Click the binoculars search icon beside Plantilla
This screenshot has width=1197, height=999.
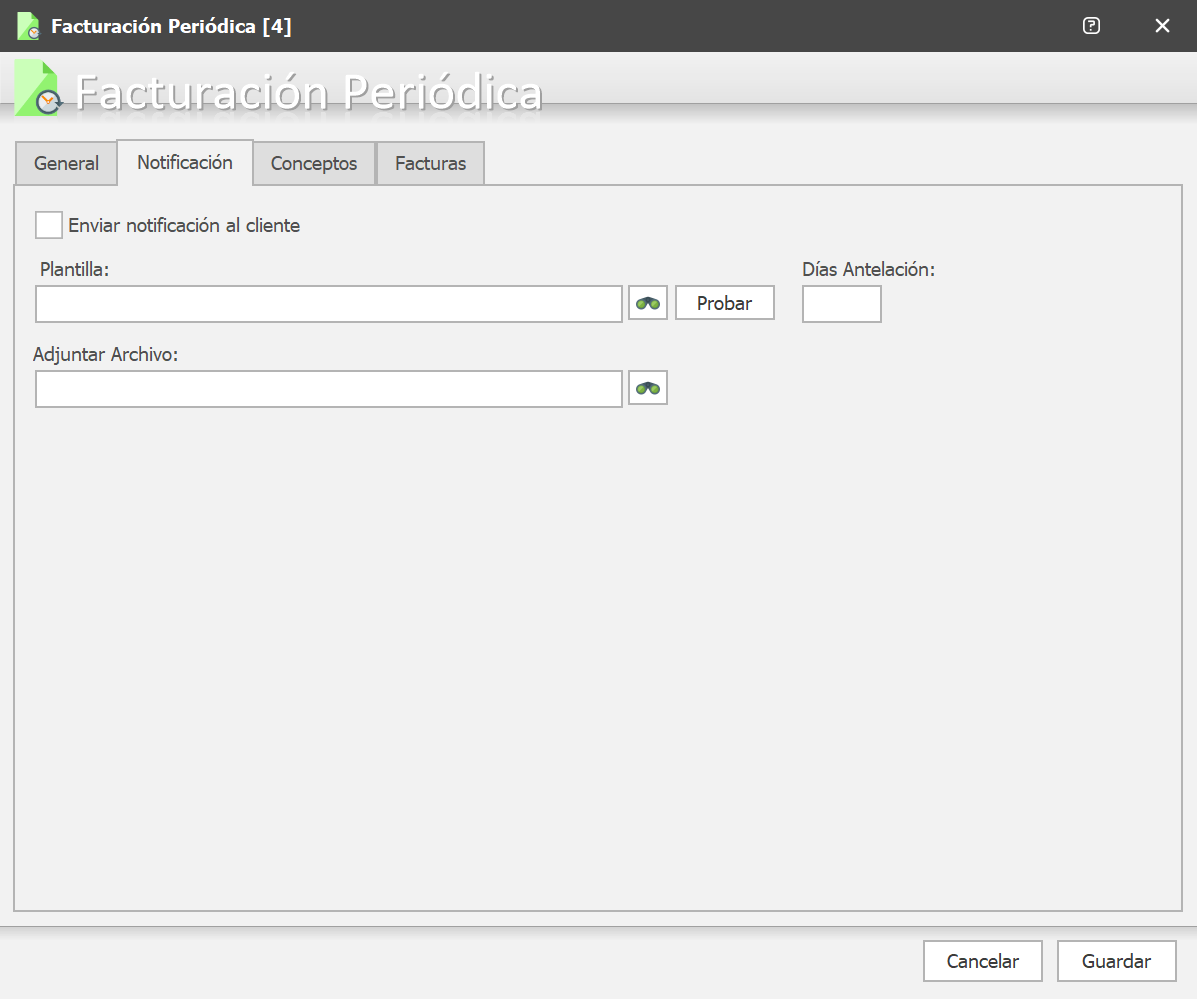tap(648, 303)
